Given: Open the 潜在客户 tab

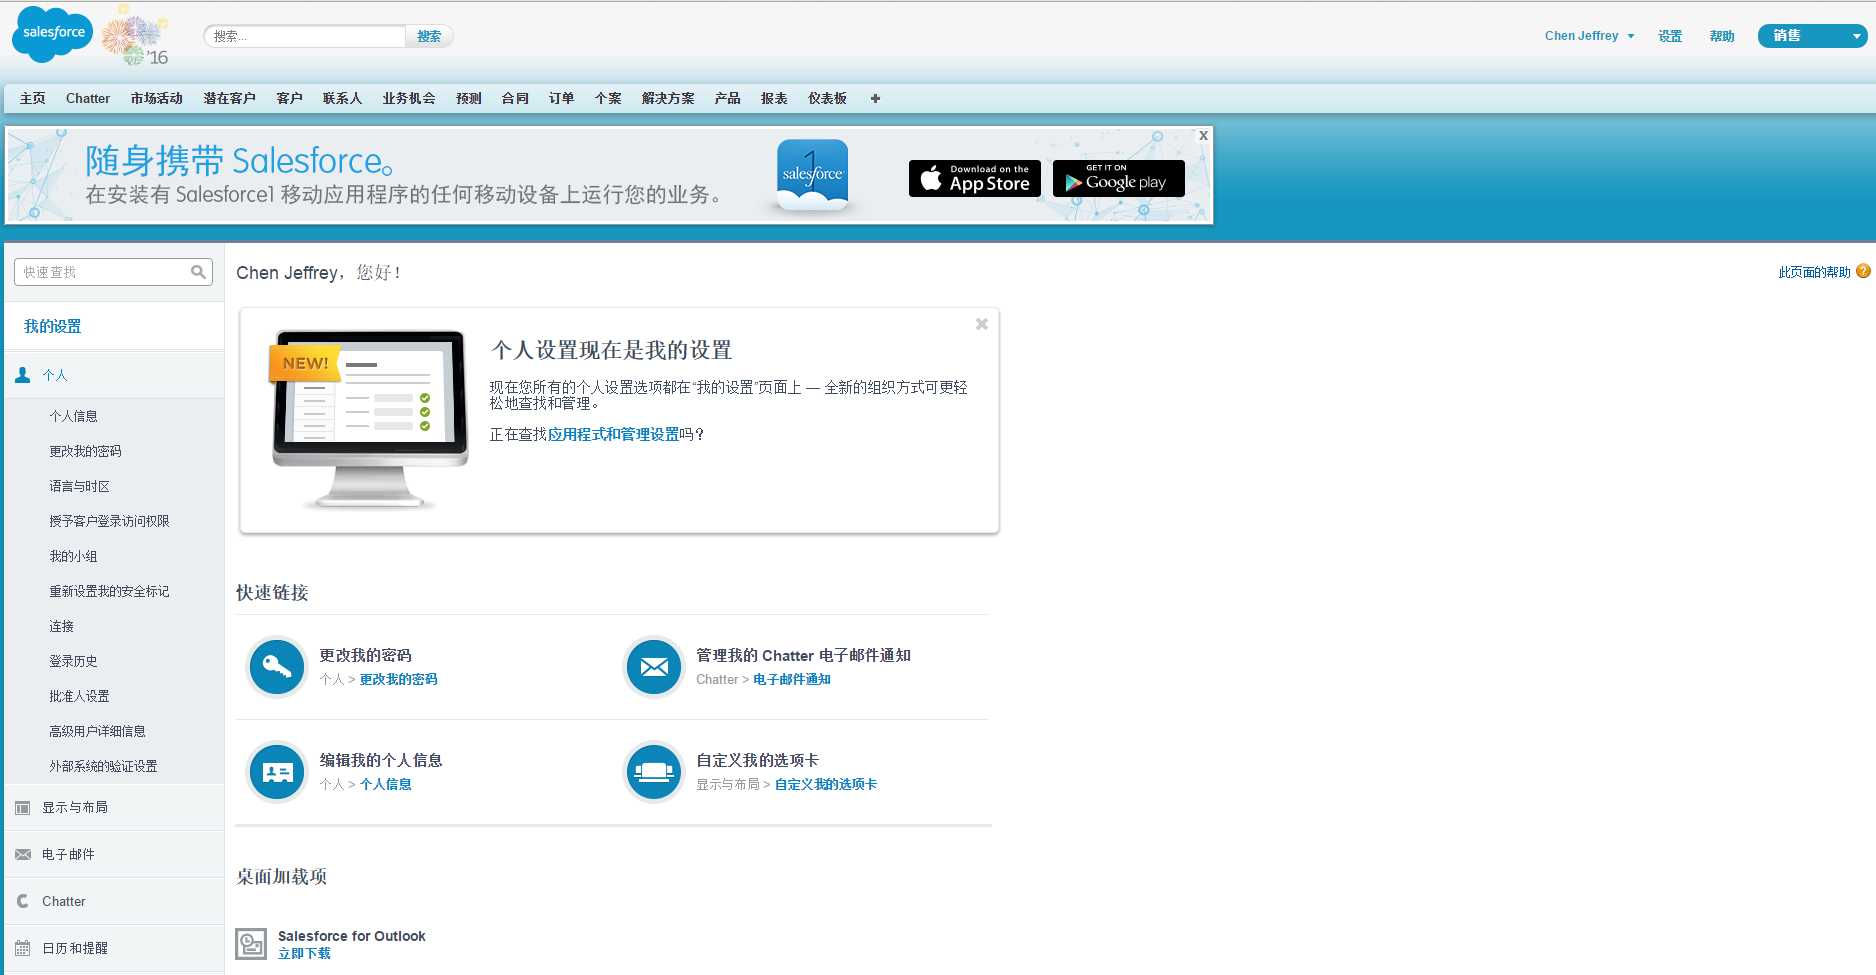Looking at the screenshot, I should pos(230,98).
